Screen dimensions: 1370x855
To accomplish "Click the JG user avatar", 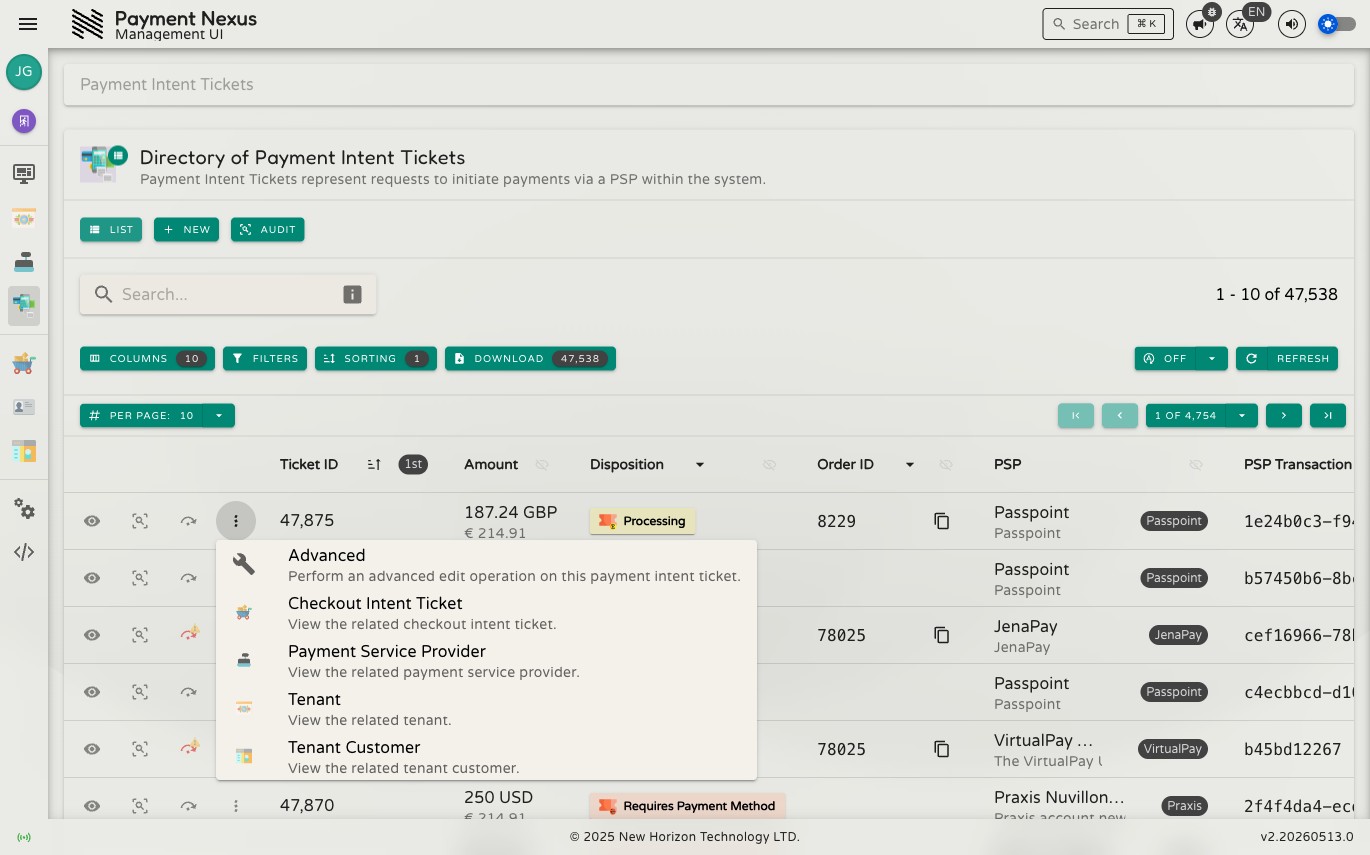I will pos(24,72).
